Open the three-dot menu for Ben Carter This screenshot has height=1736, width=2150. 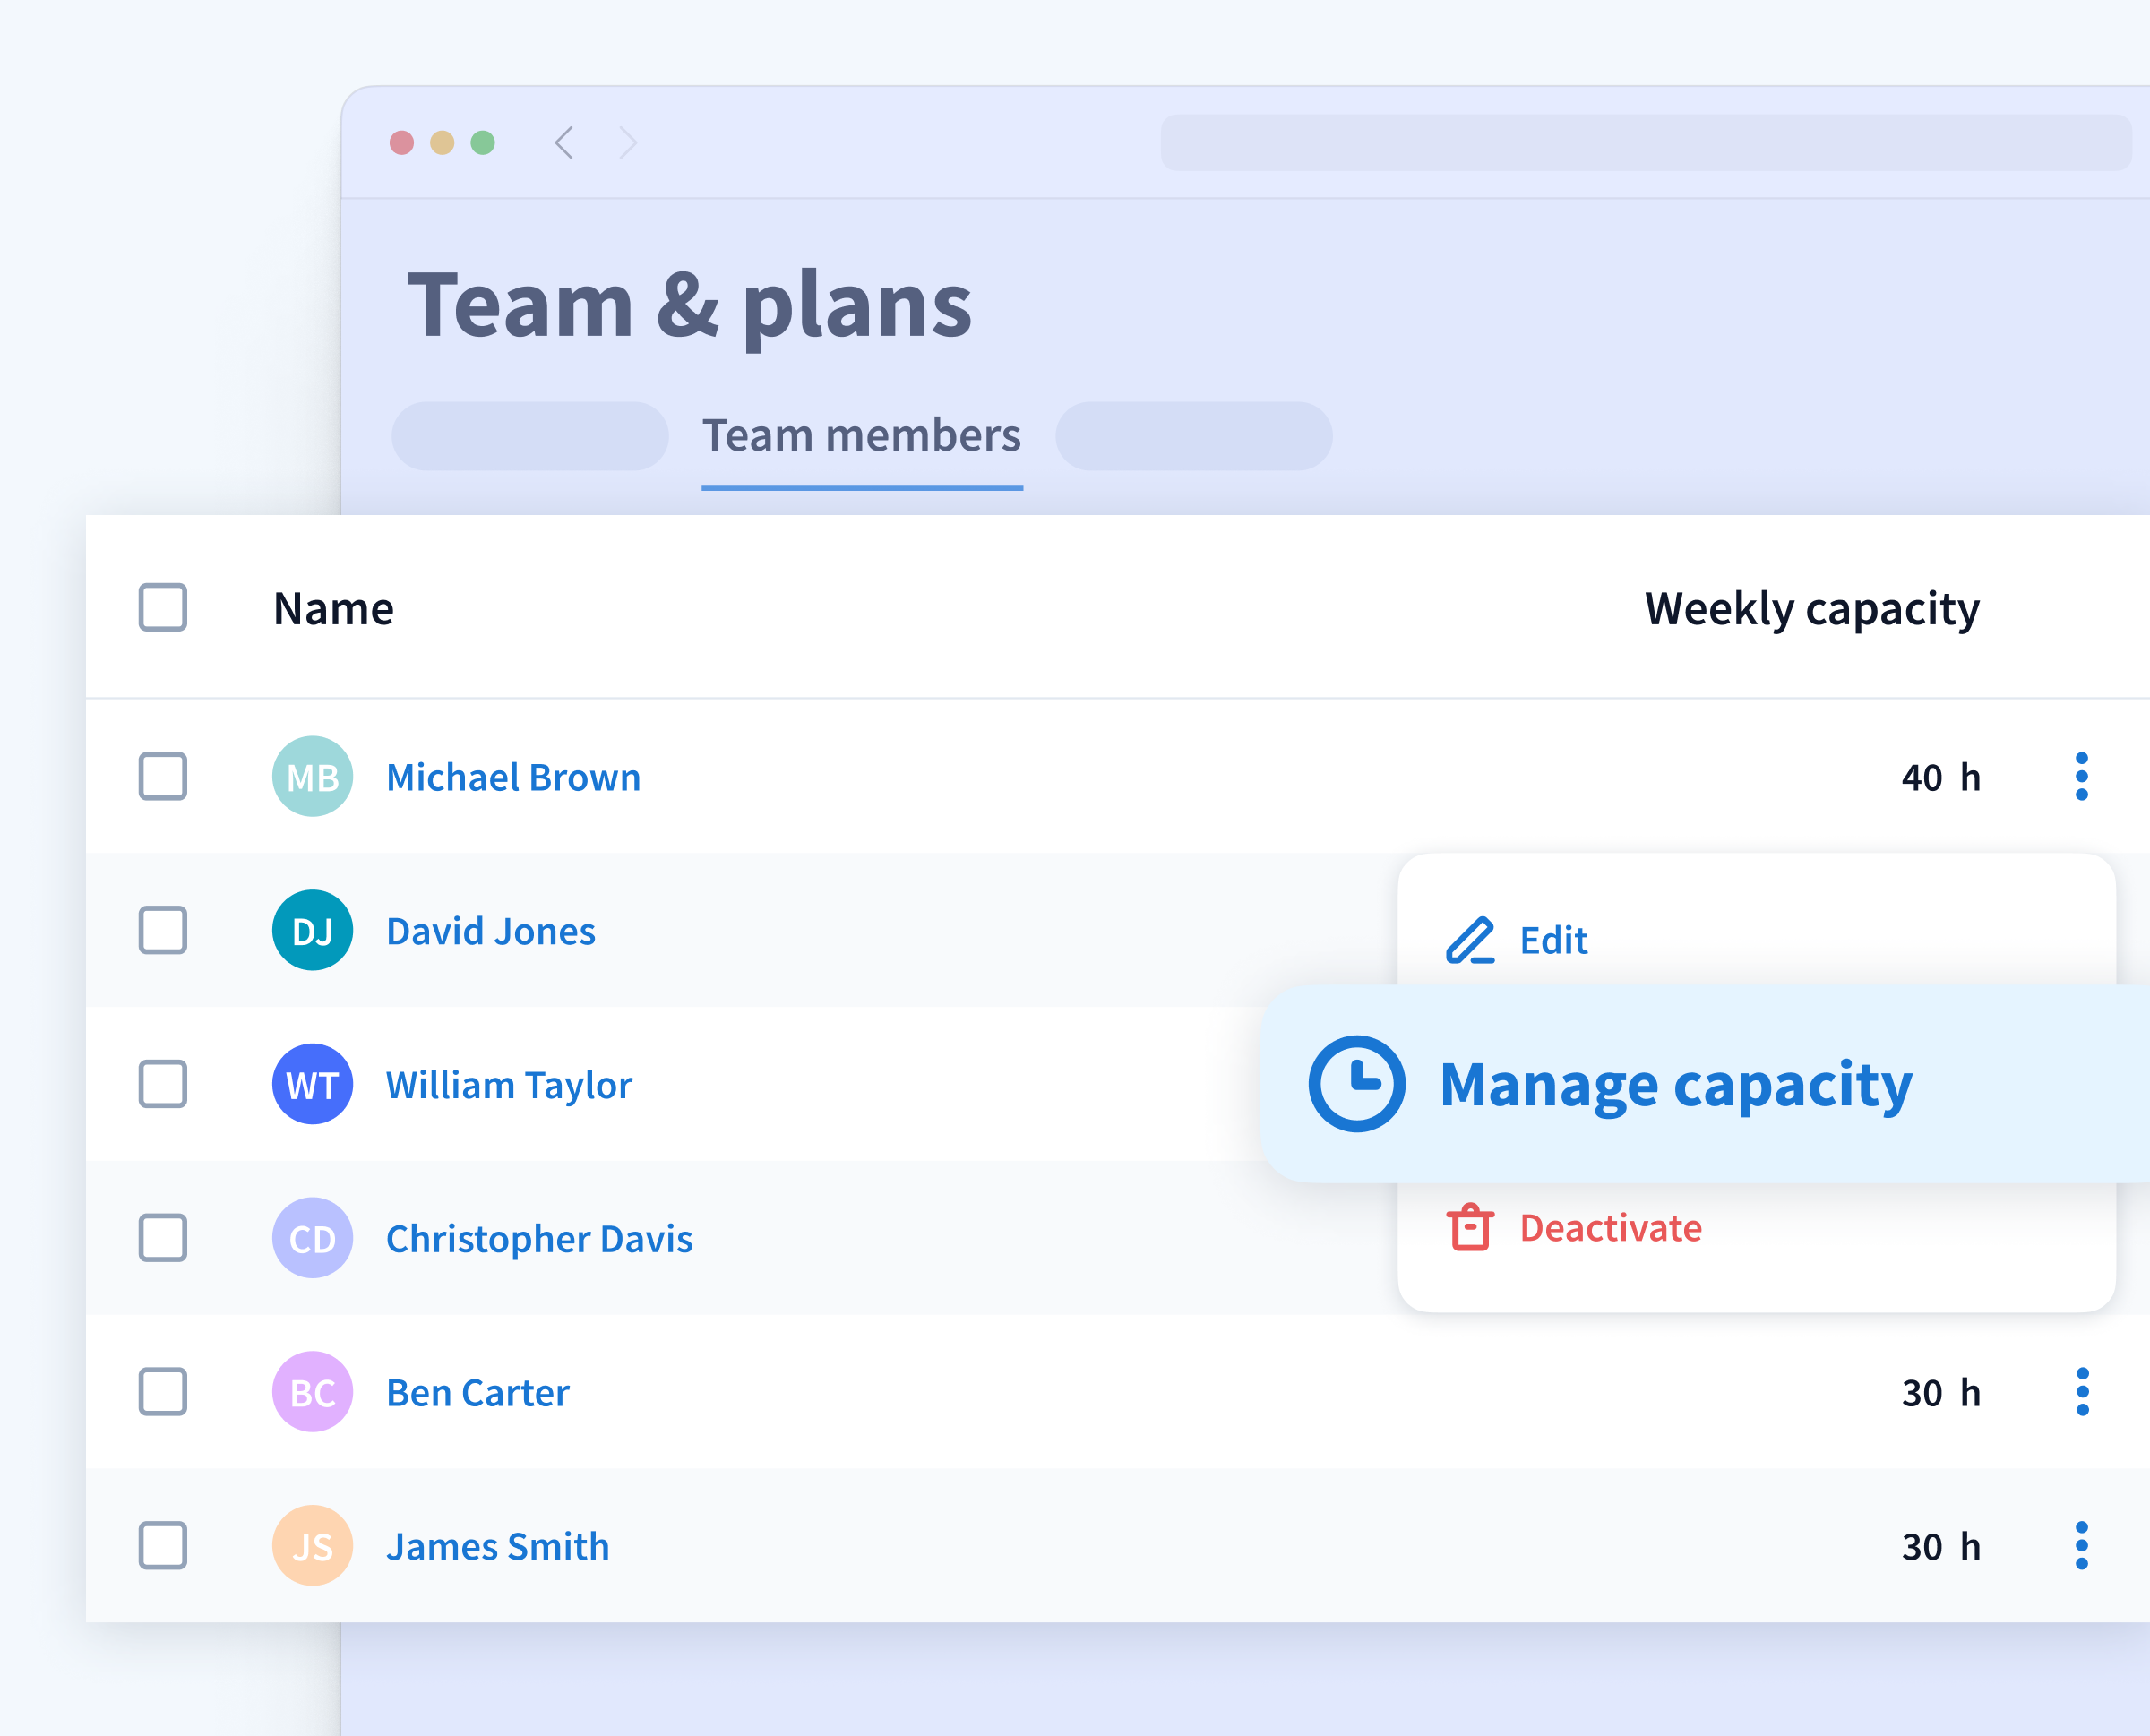point(2081,1391)
